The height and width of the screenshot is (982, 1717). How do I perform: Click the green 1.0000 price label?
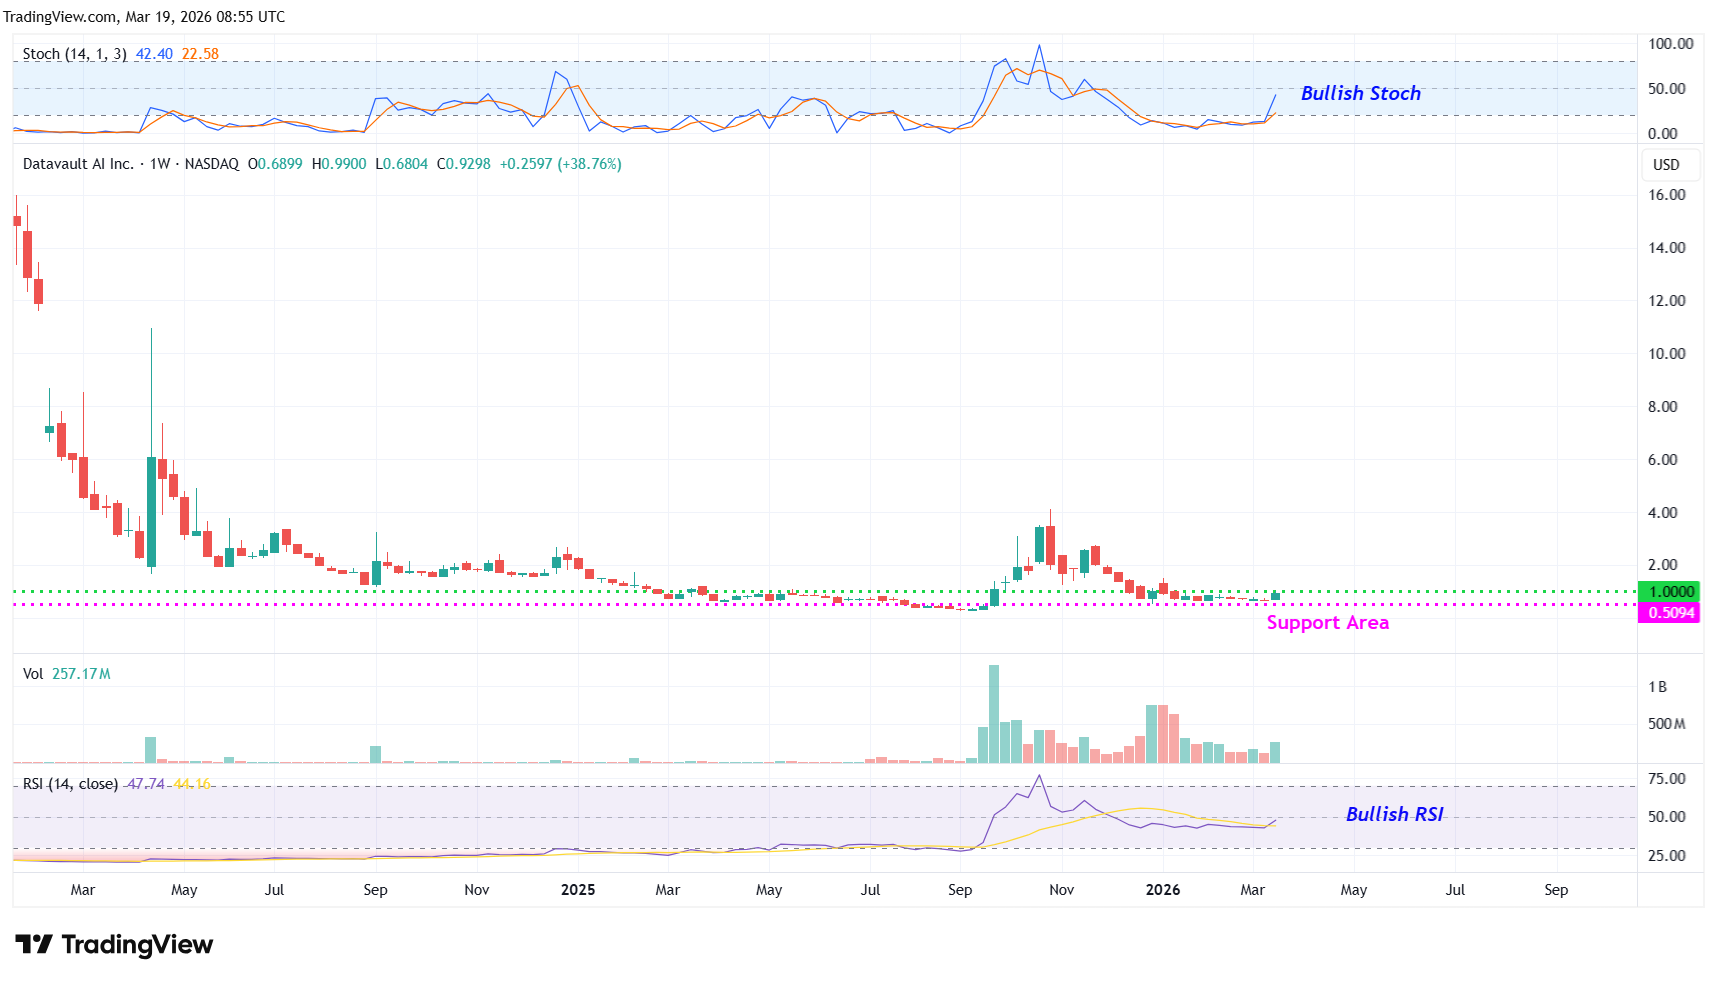pos(1670,592)
